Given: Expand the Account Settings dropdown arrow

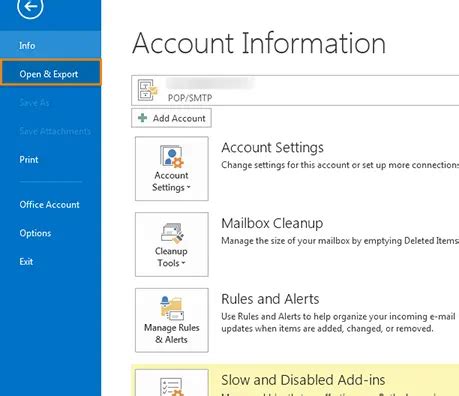Looking at the screenshot, I should coord(189,187).
